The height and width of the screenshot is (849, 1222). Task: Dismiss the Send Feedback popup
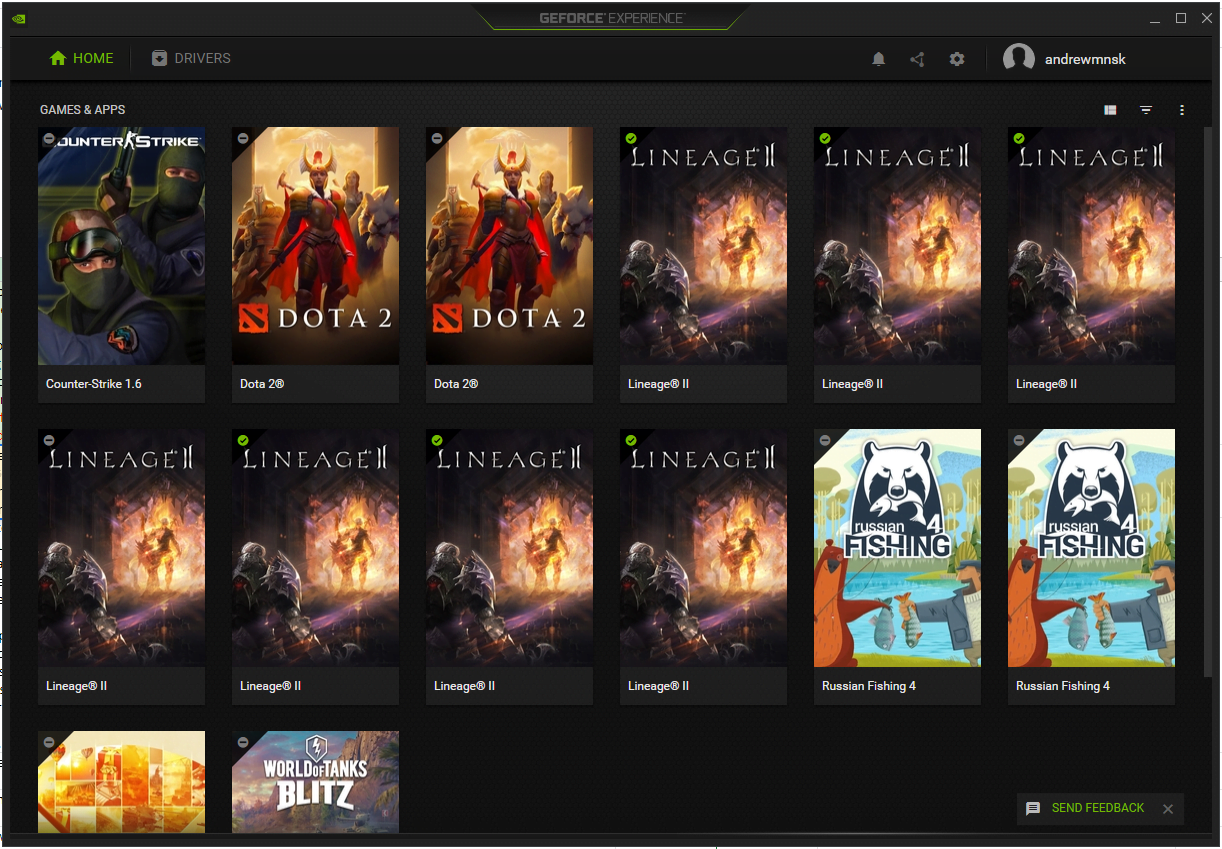(x=1168, y=809)
